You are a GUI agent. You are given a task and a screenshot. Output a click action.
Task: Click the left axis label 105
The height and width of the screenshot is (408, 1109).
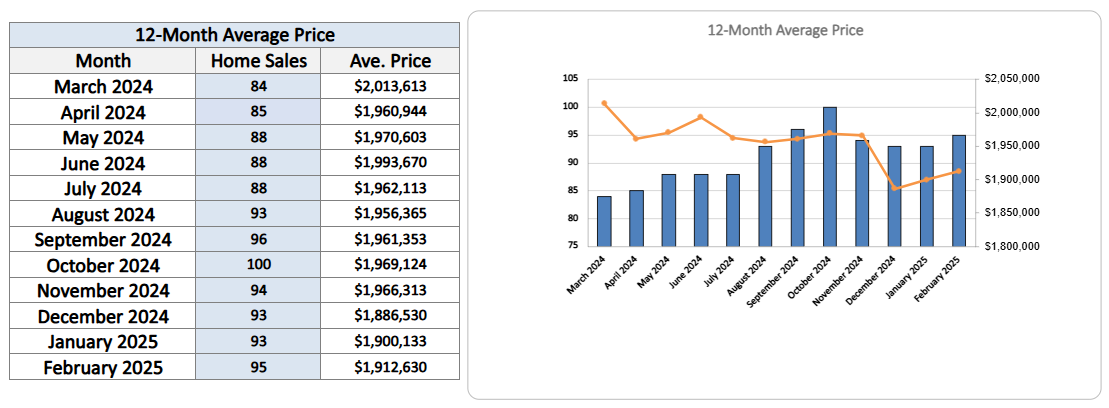tap(571, 79)
